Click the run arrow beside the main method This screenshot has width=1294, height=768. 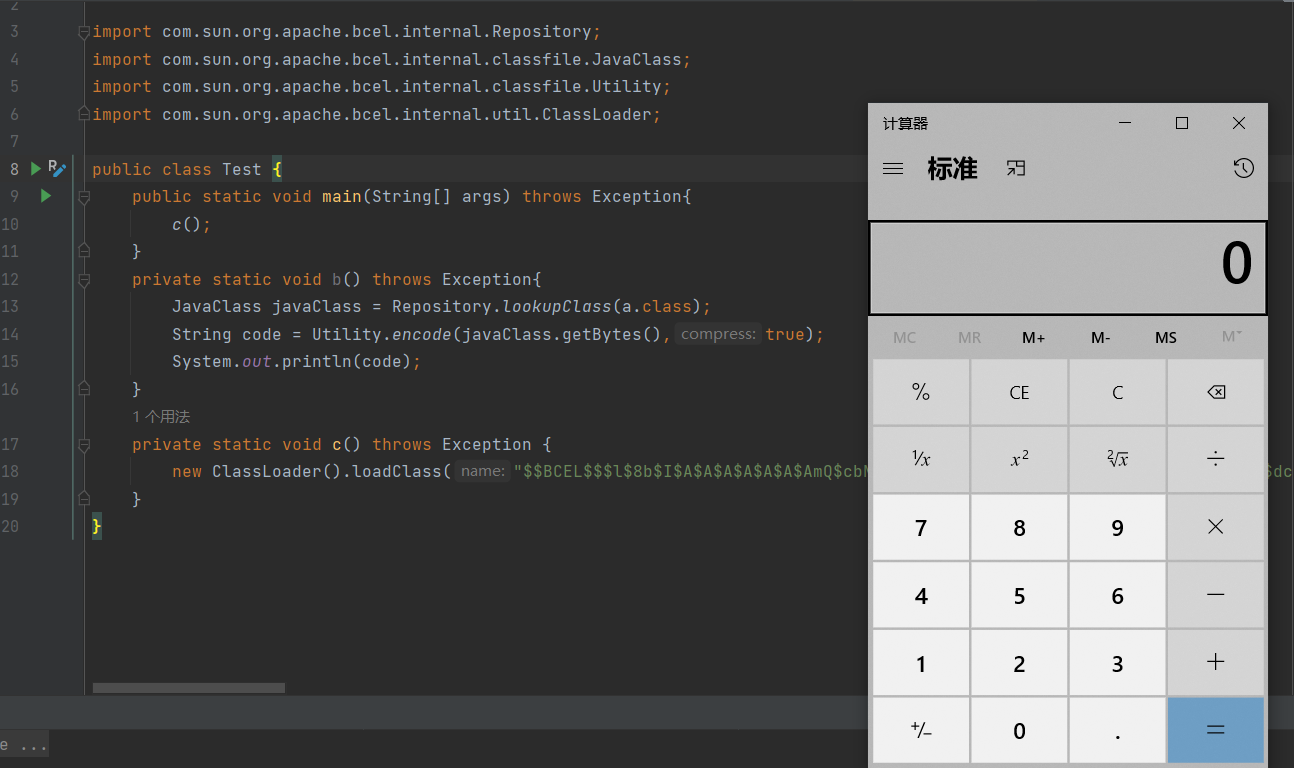coord(45,196)
